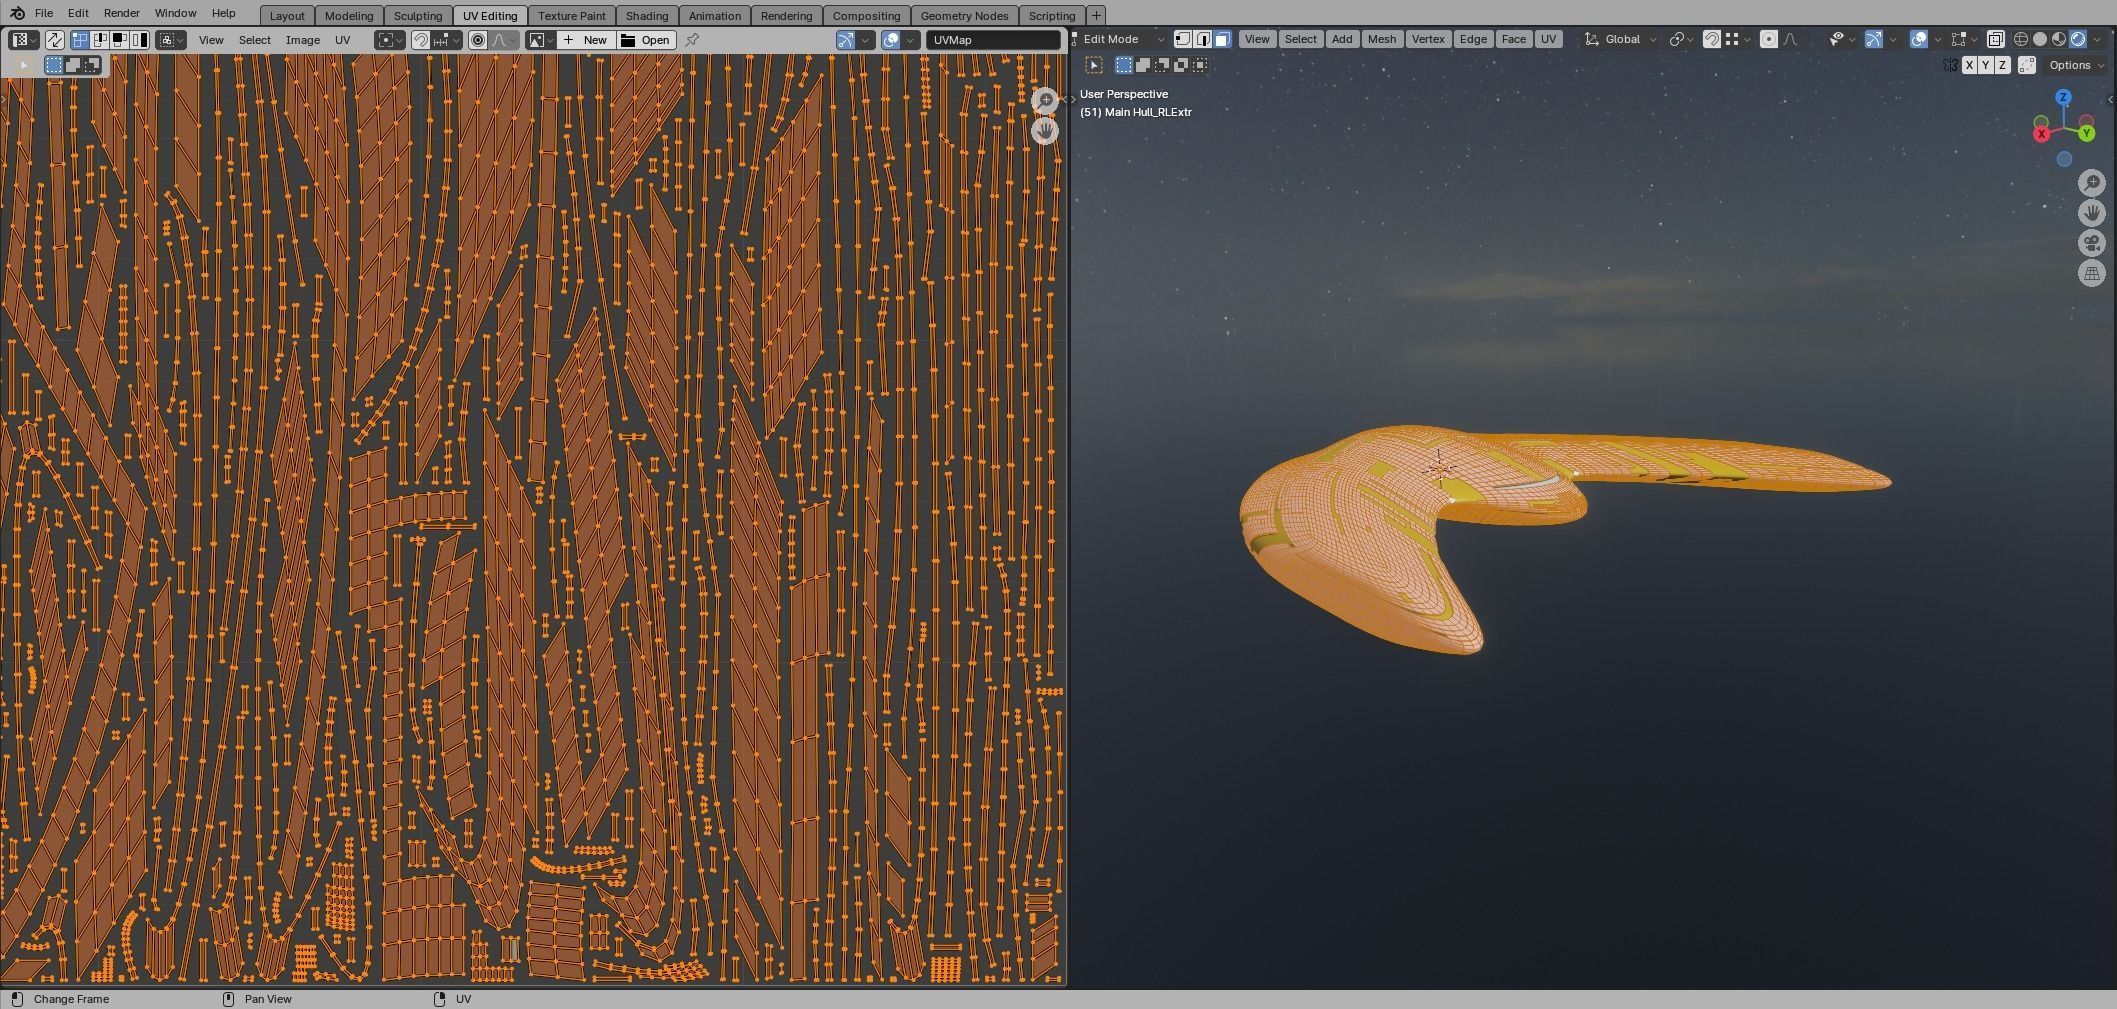The height and width of the screenshot is (1009, 2117).
Task: Select UV face select mode
Action: point(119,40)
